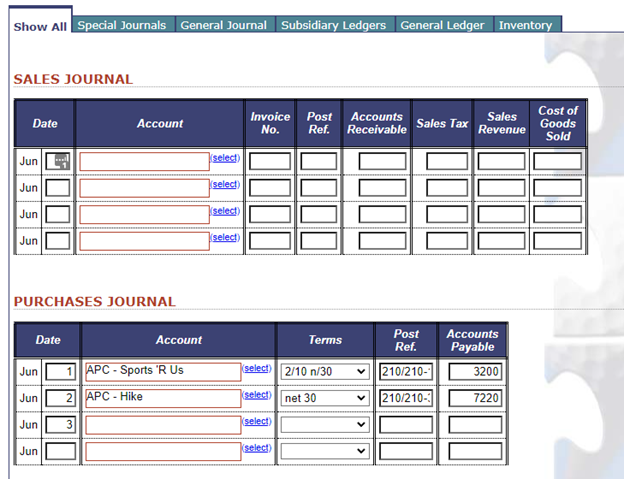624x479 pixels.
Task: Click select link in Jun 3 purchases row
Action: tap(256, 421)
